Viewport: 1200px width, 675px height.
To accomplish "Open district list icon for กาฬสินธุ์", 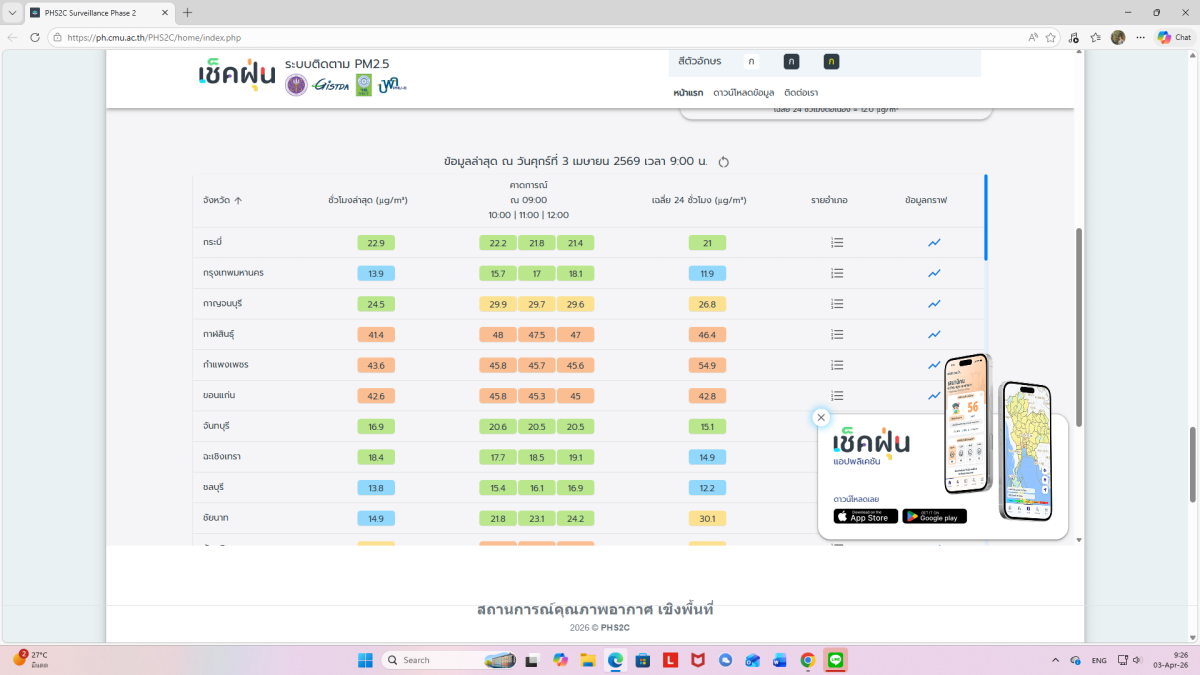I will tap(837, 334).
